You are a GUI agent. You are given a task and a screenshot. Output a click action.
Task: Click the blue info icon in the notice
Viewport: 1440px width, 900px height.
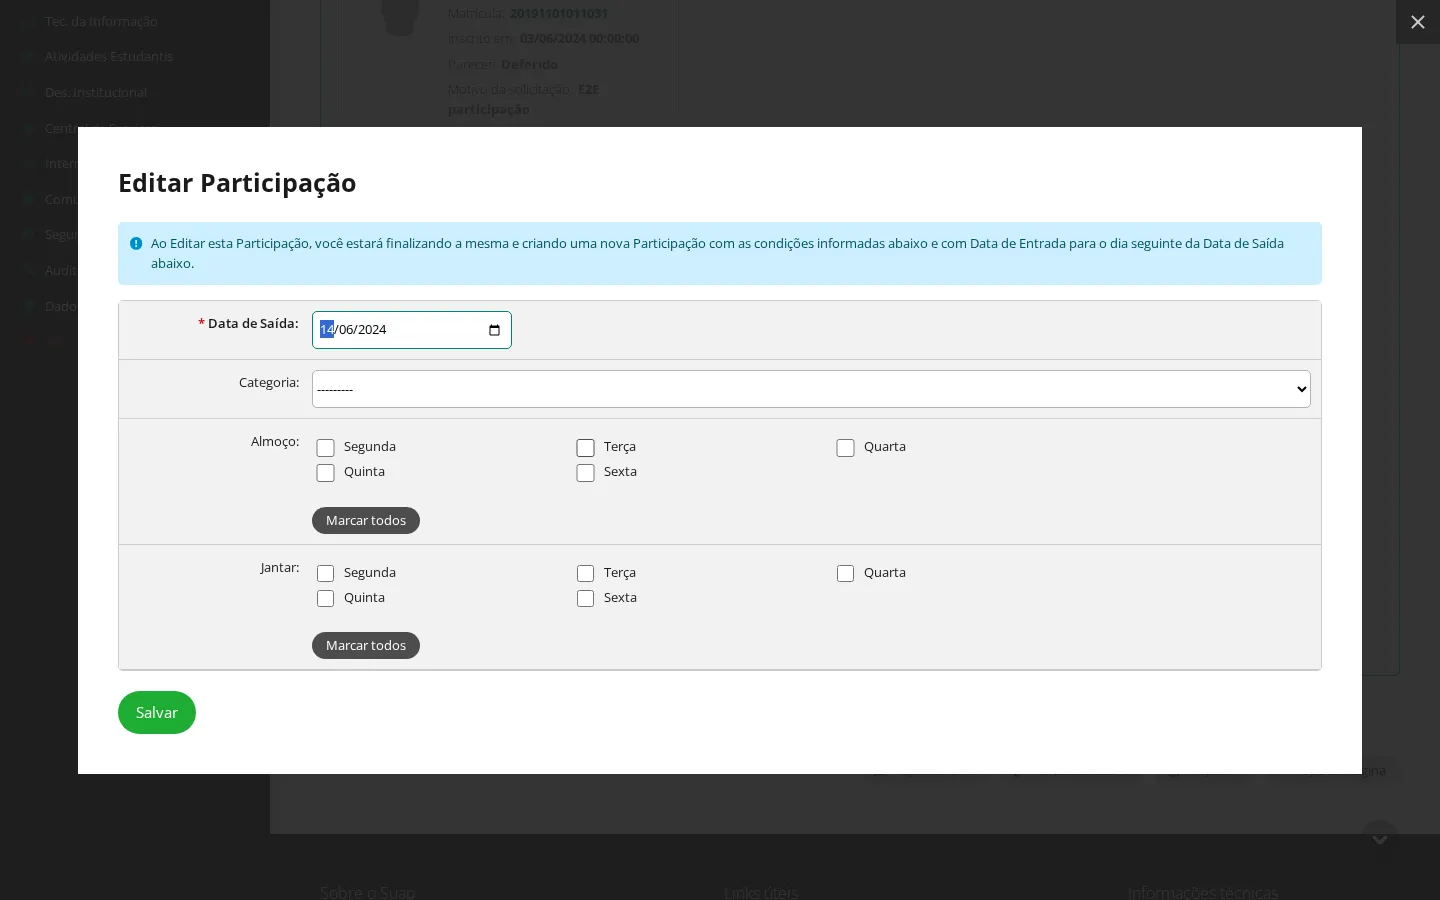click(136, 243)
